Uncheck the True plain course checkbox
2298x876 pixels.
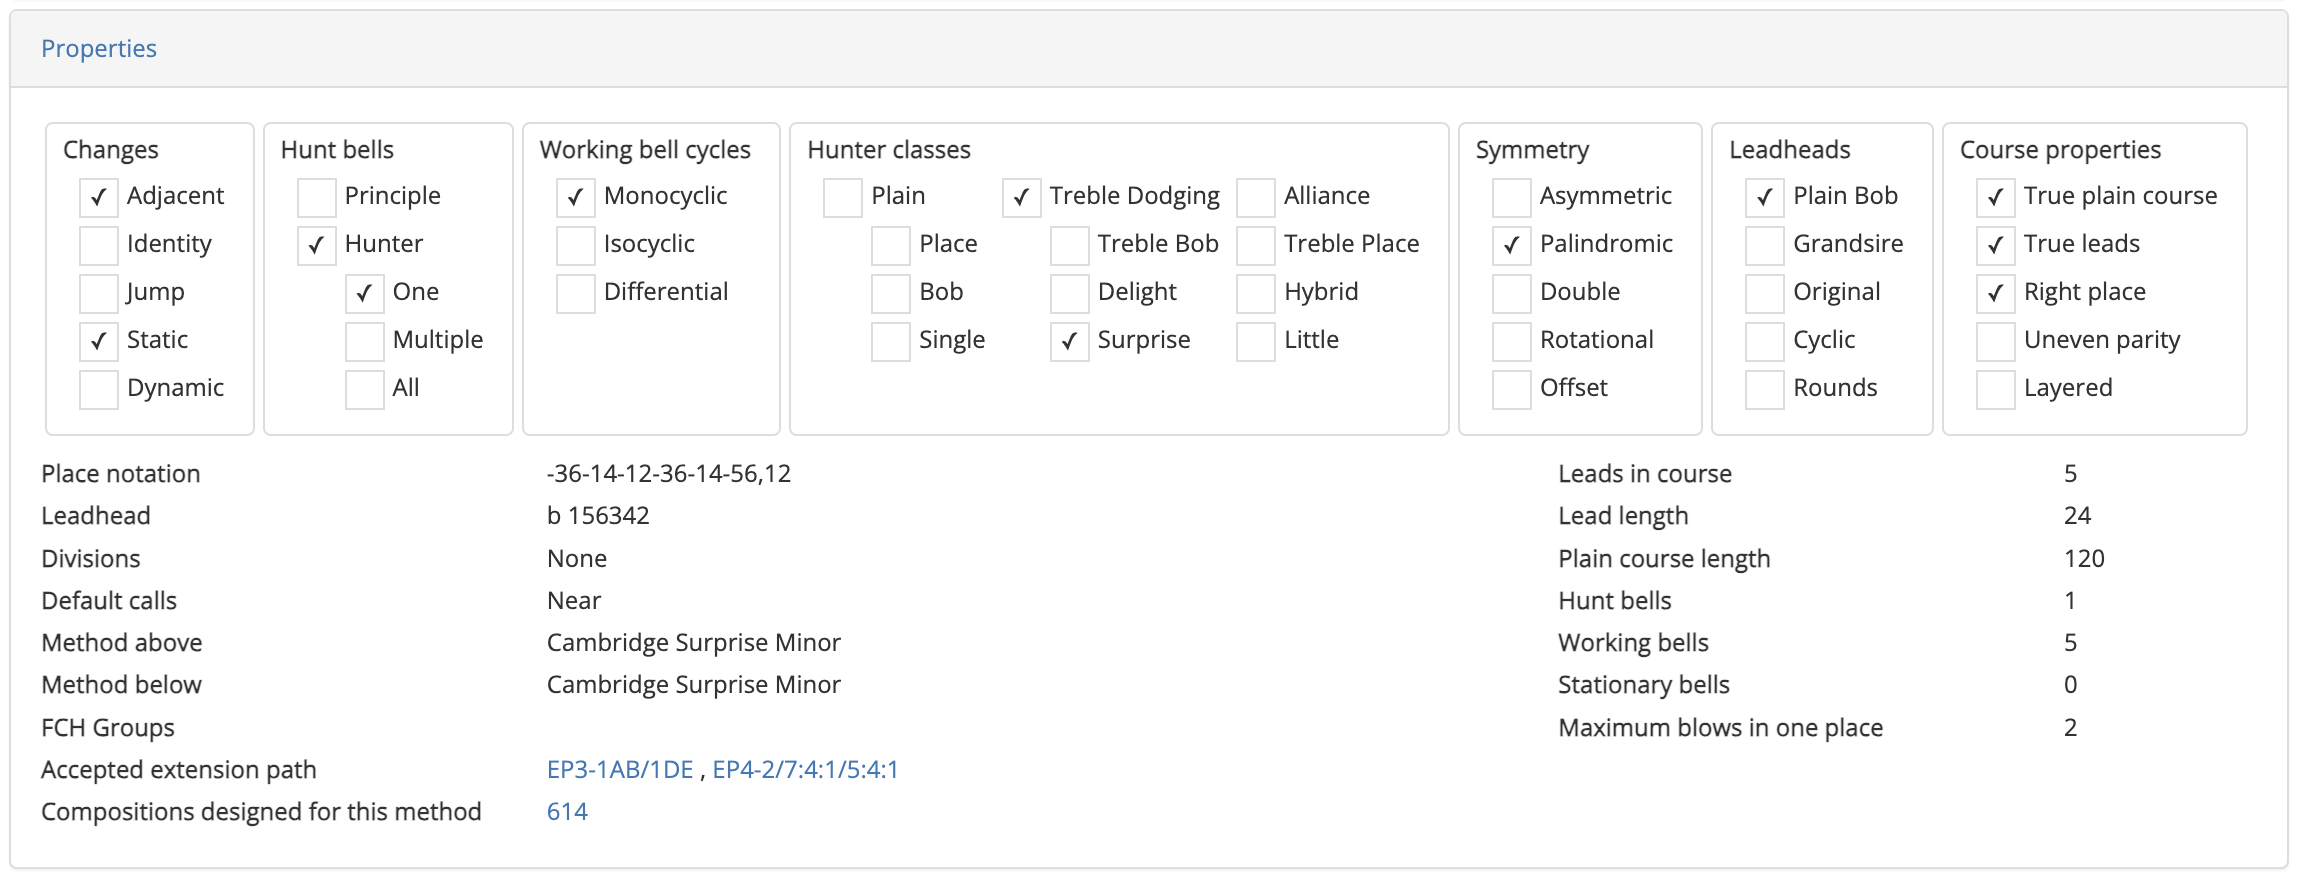1996,197
